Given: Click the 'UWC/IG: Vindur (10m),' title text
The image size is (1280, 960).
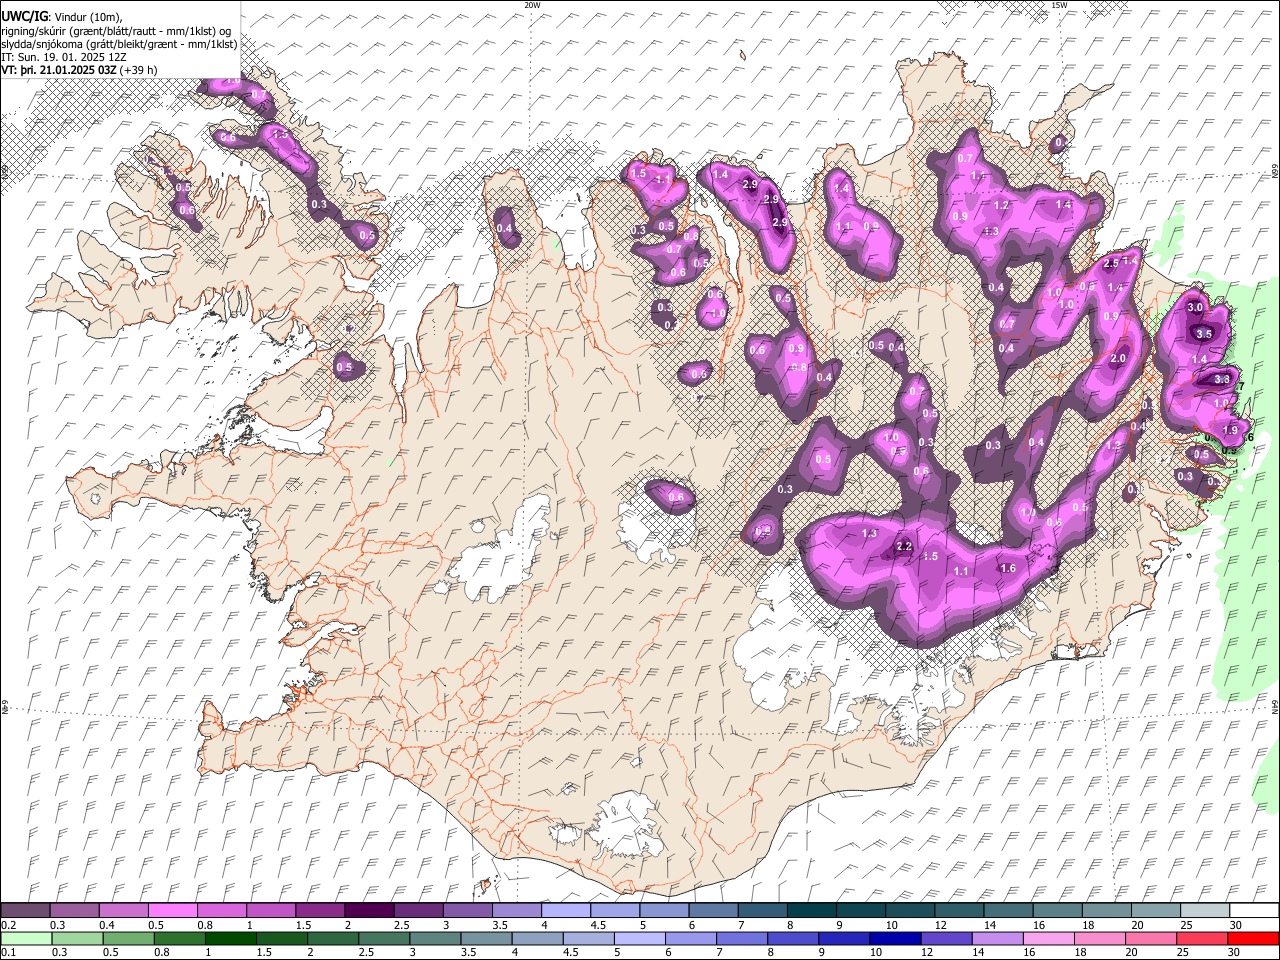Looking at the screenshot, I should click(x=62, y=17).
